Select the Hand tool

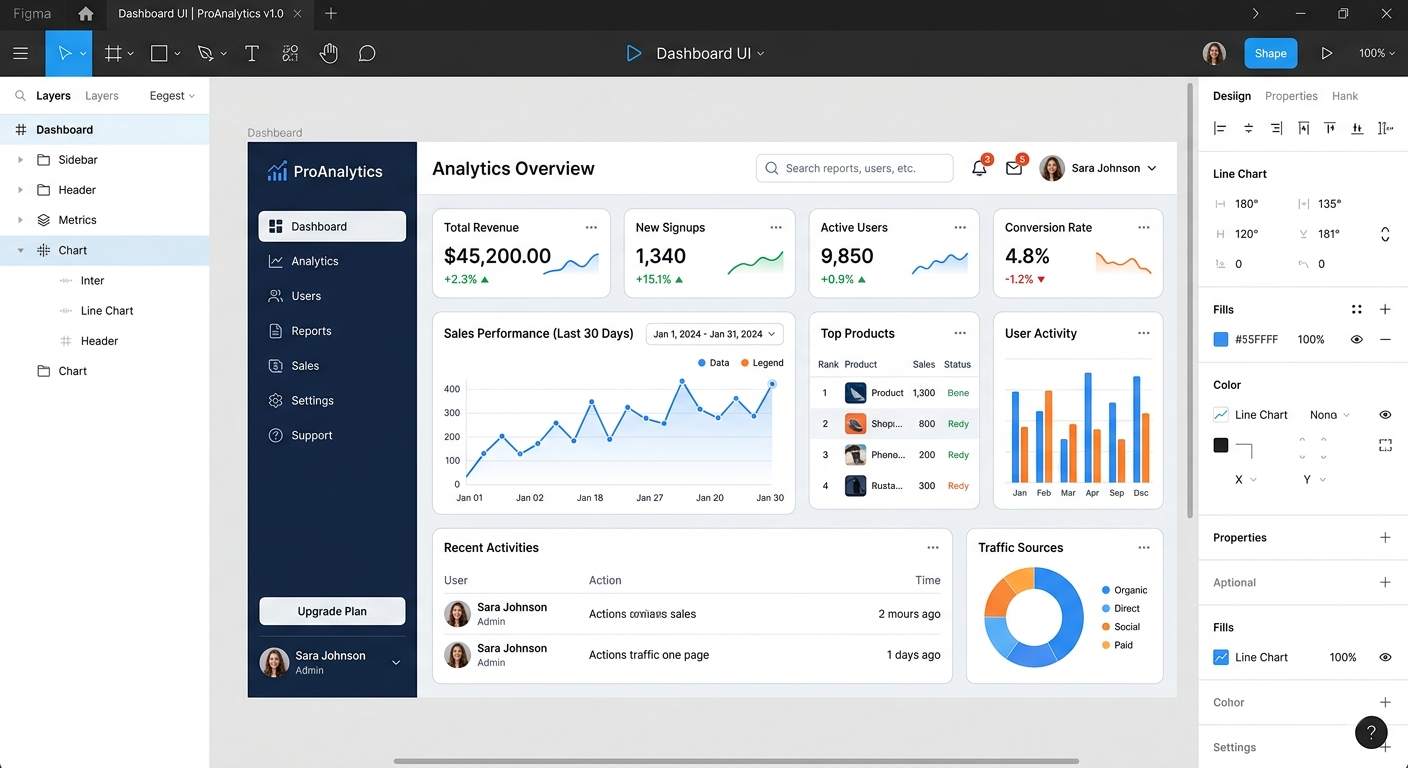pos(328,53)
